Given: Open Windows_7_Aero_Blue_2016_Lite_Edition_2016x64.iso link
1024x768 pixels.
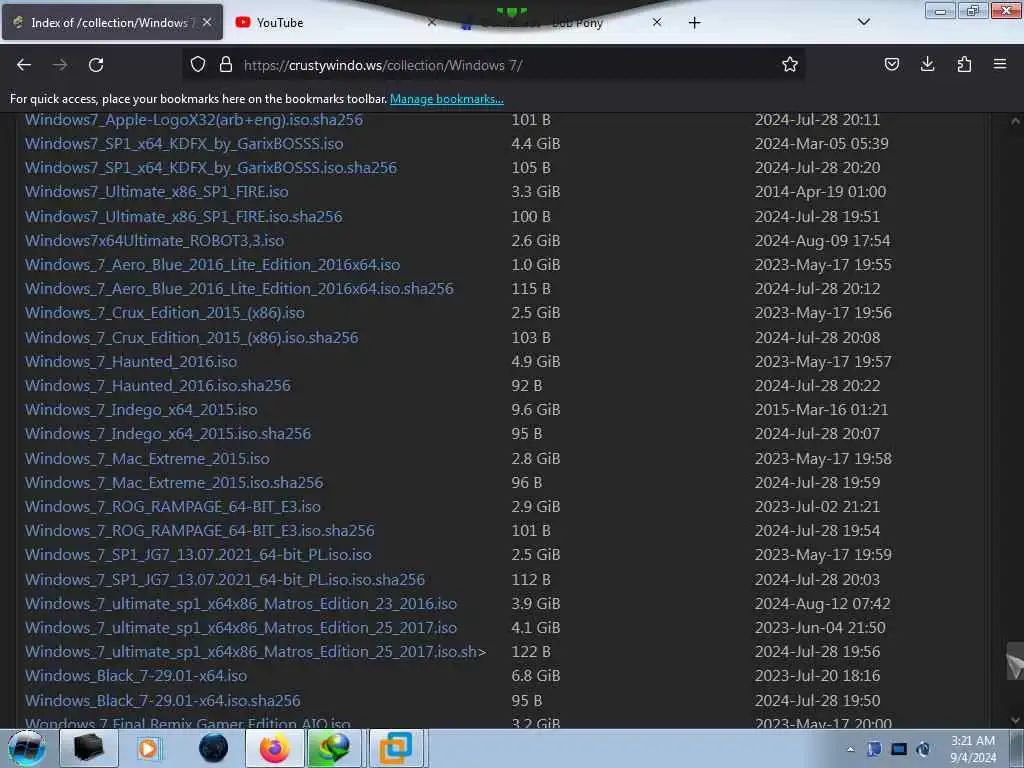Looking at the screenshot, I should [x=212, y=264].
